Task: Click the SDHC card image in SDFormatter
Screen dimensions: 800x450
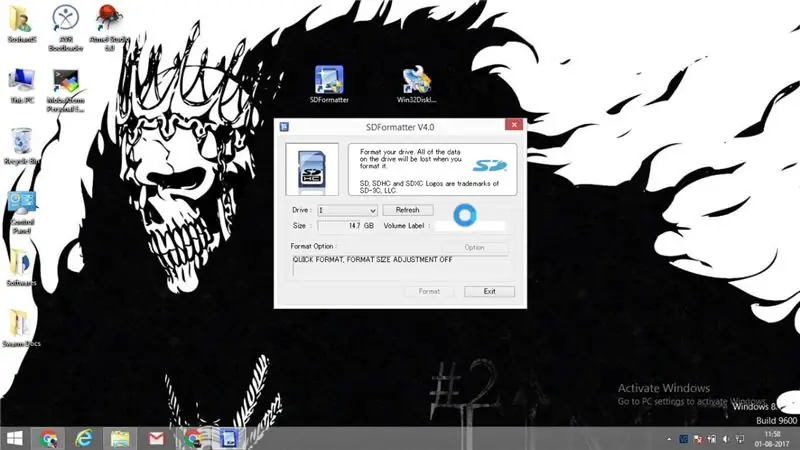Action: [x=312, y=169]
